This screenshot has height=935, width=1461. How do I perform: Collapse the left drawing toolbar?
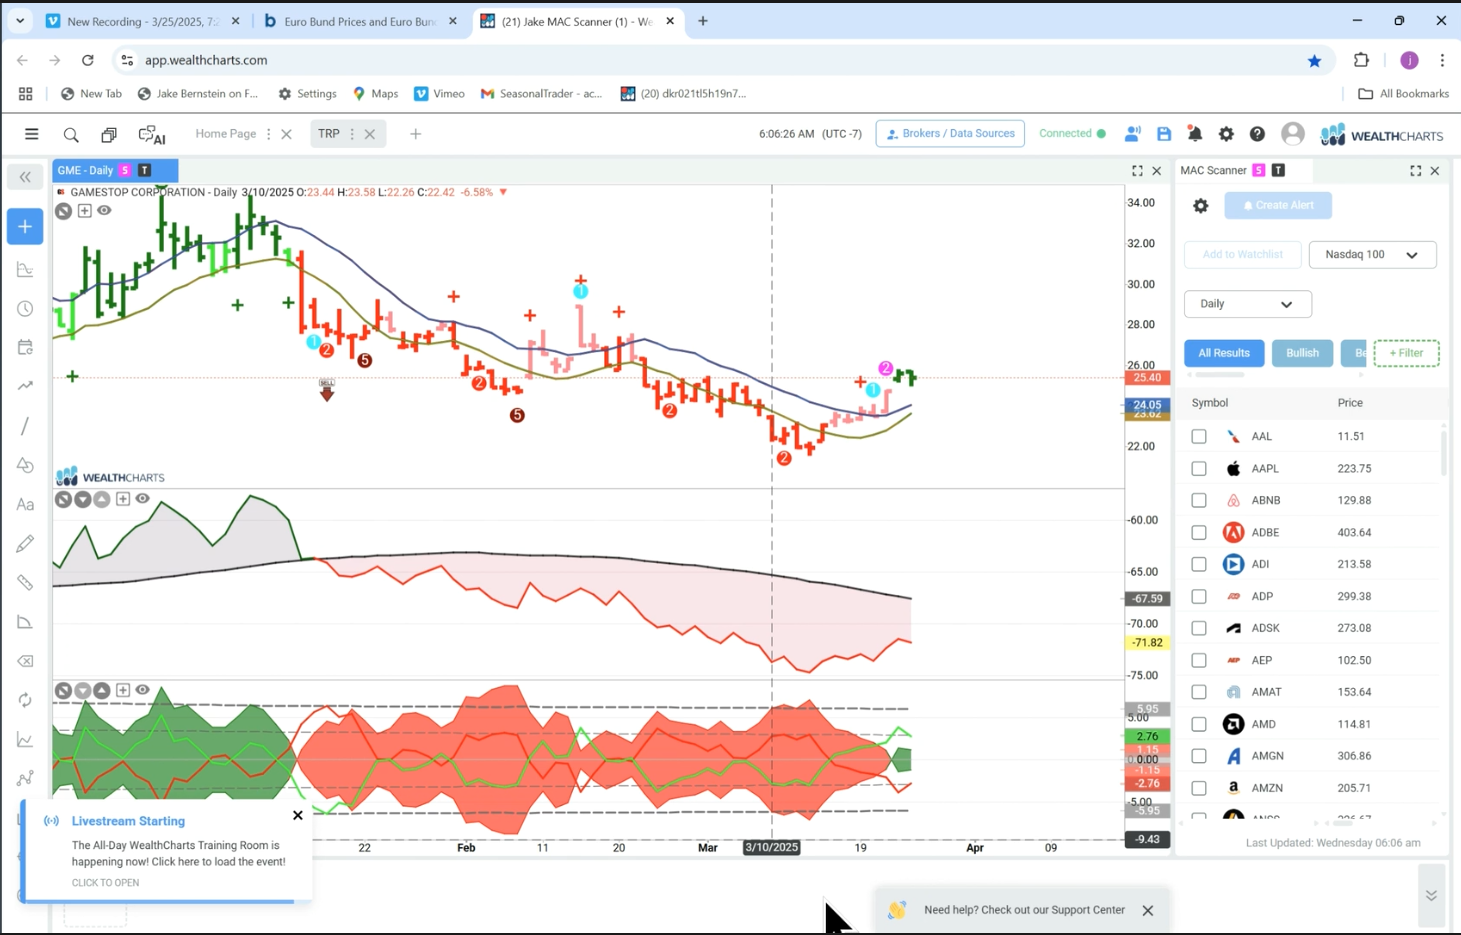pyautogui.click(x=25, y=177)
